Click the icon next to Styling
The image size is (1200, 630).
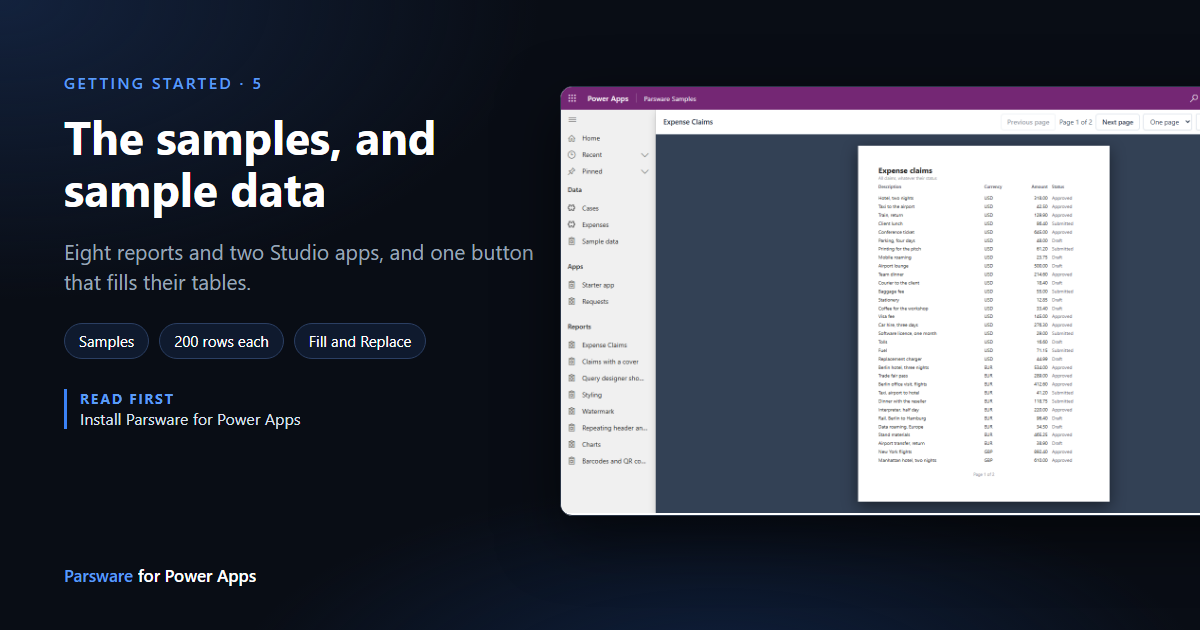[571, 395]
